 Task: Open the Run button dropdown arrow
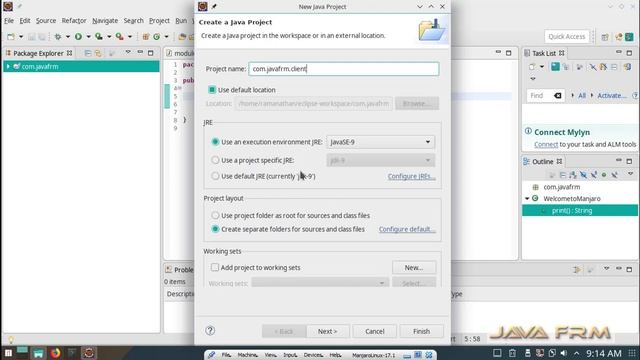[88, 37]
